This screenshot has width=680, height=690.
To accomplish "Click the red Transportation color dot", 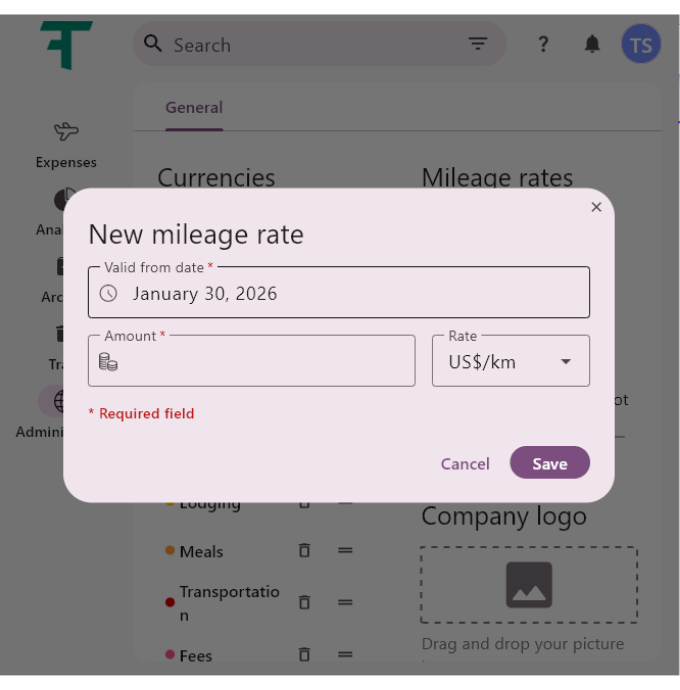I will 170,602.
